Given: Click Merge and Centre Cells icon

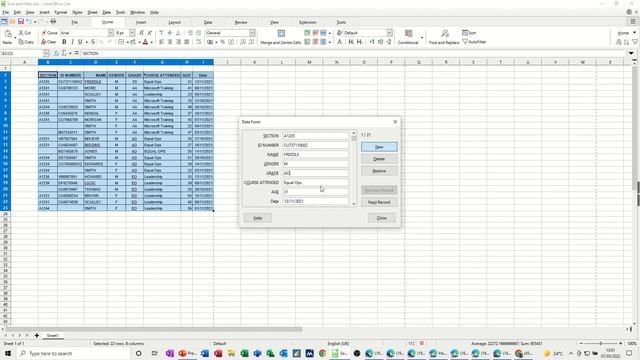Looking at the screenshot, I should pos(281,33).
